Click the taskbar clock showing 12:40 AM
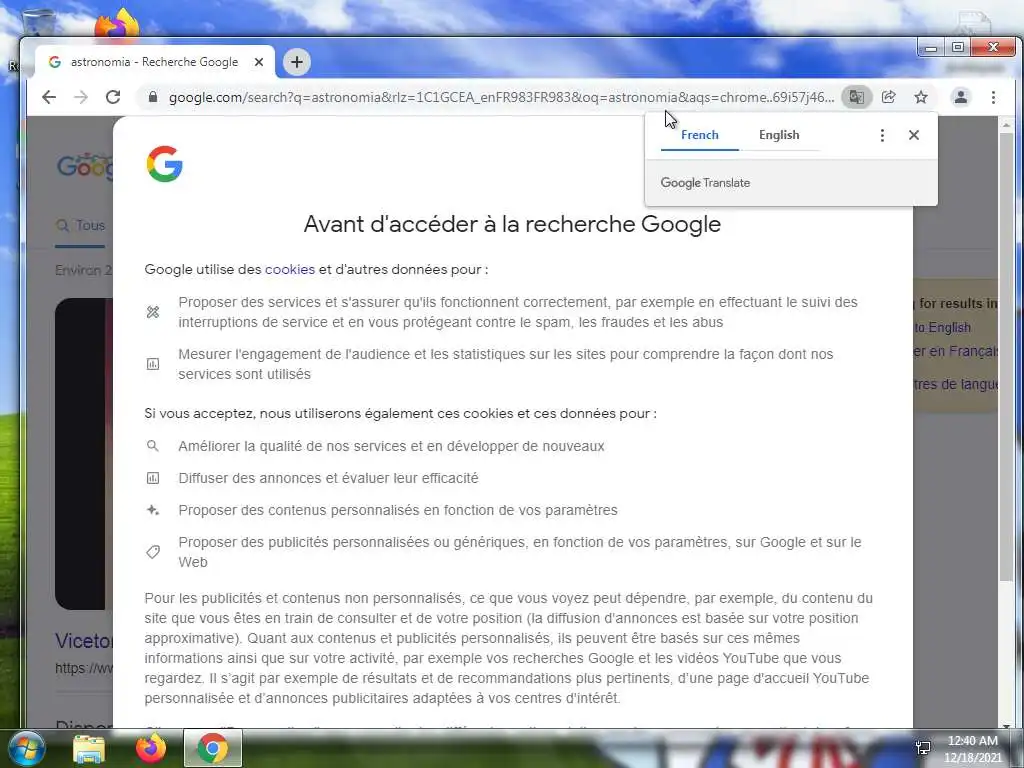This screenshot has width=1024, height=768. [972, 749]
